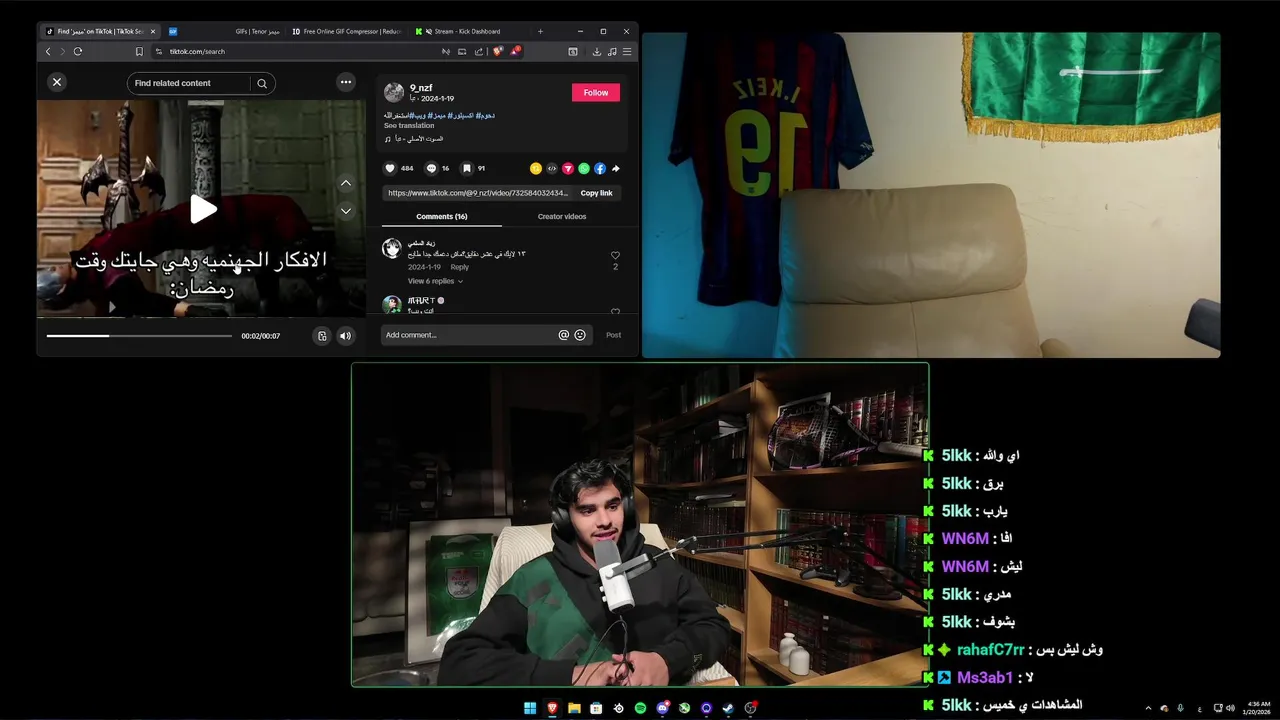Image resolution: width=1280 pixels, height=720 pixels.
Task: Bookmark this page in browser toolbar
Action: coord(139,51)
